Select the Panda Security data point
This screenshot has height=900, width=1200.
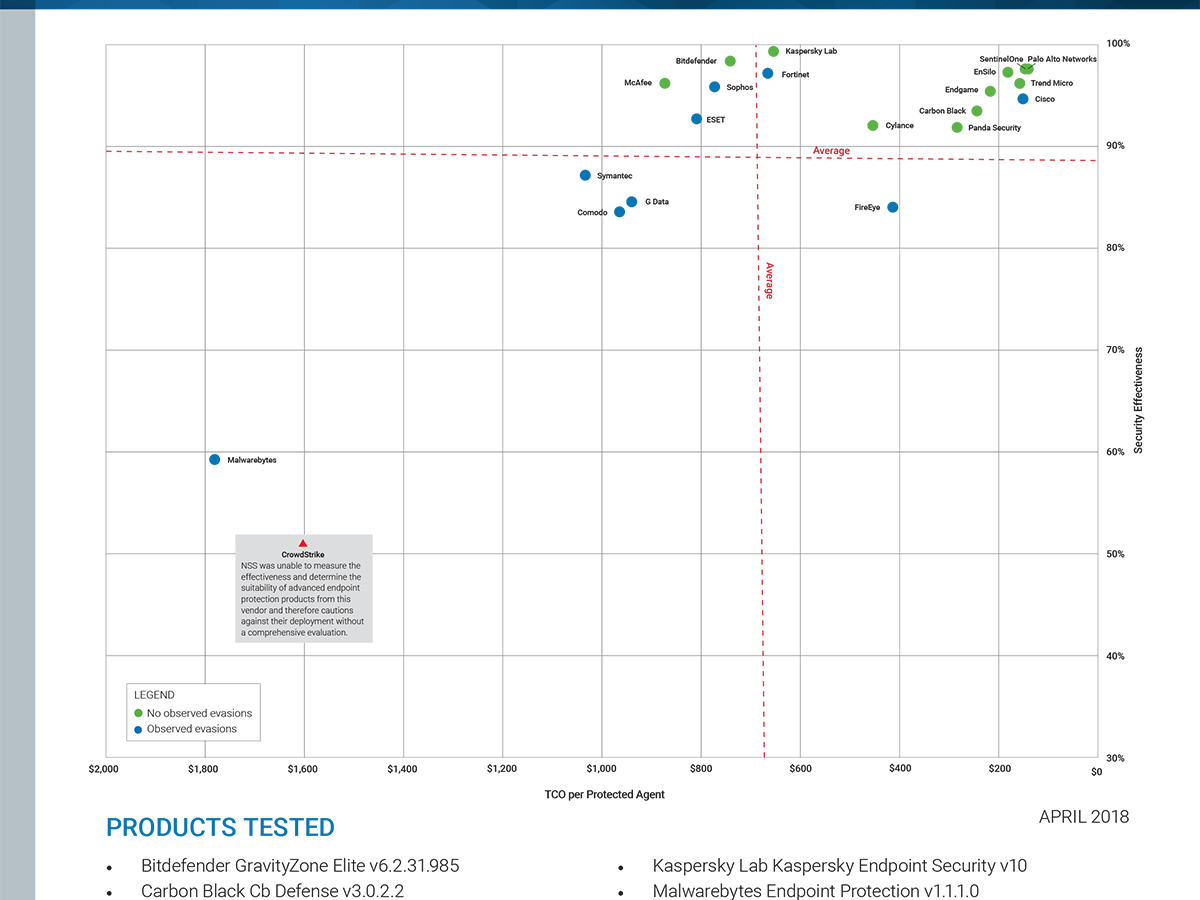point(957,127)
